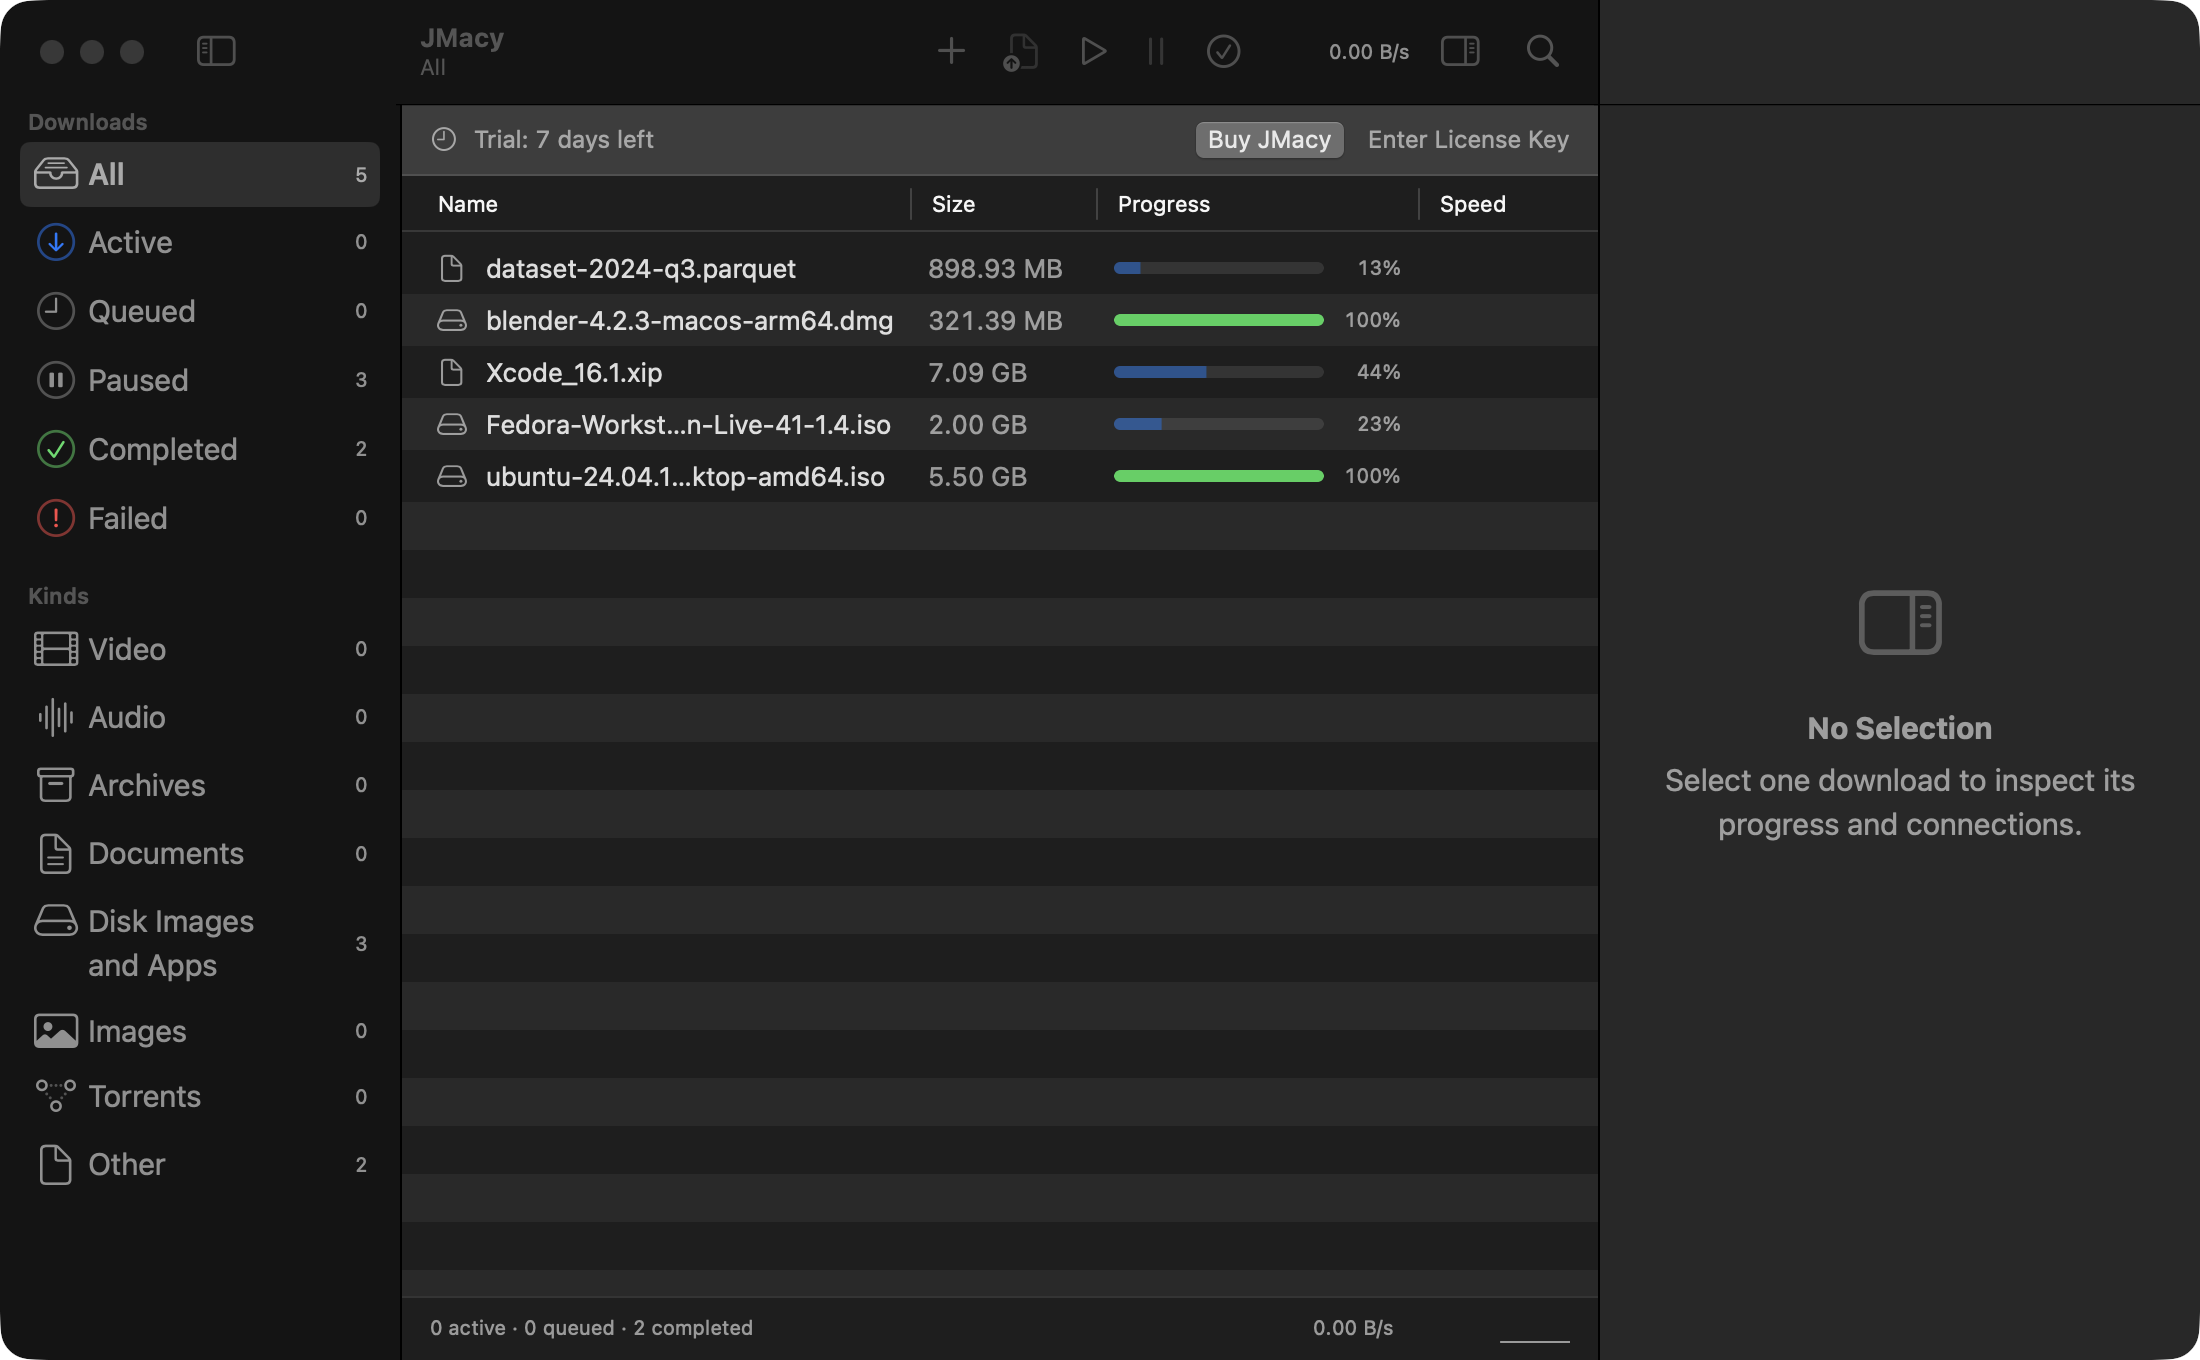Filter by Completed downloads

coord(200,449)
